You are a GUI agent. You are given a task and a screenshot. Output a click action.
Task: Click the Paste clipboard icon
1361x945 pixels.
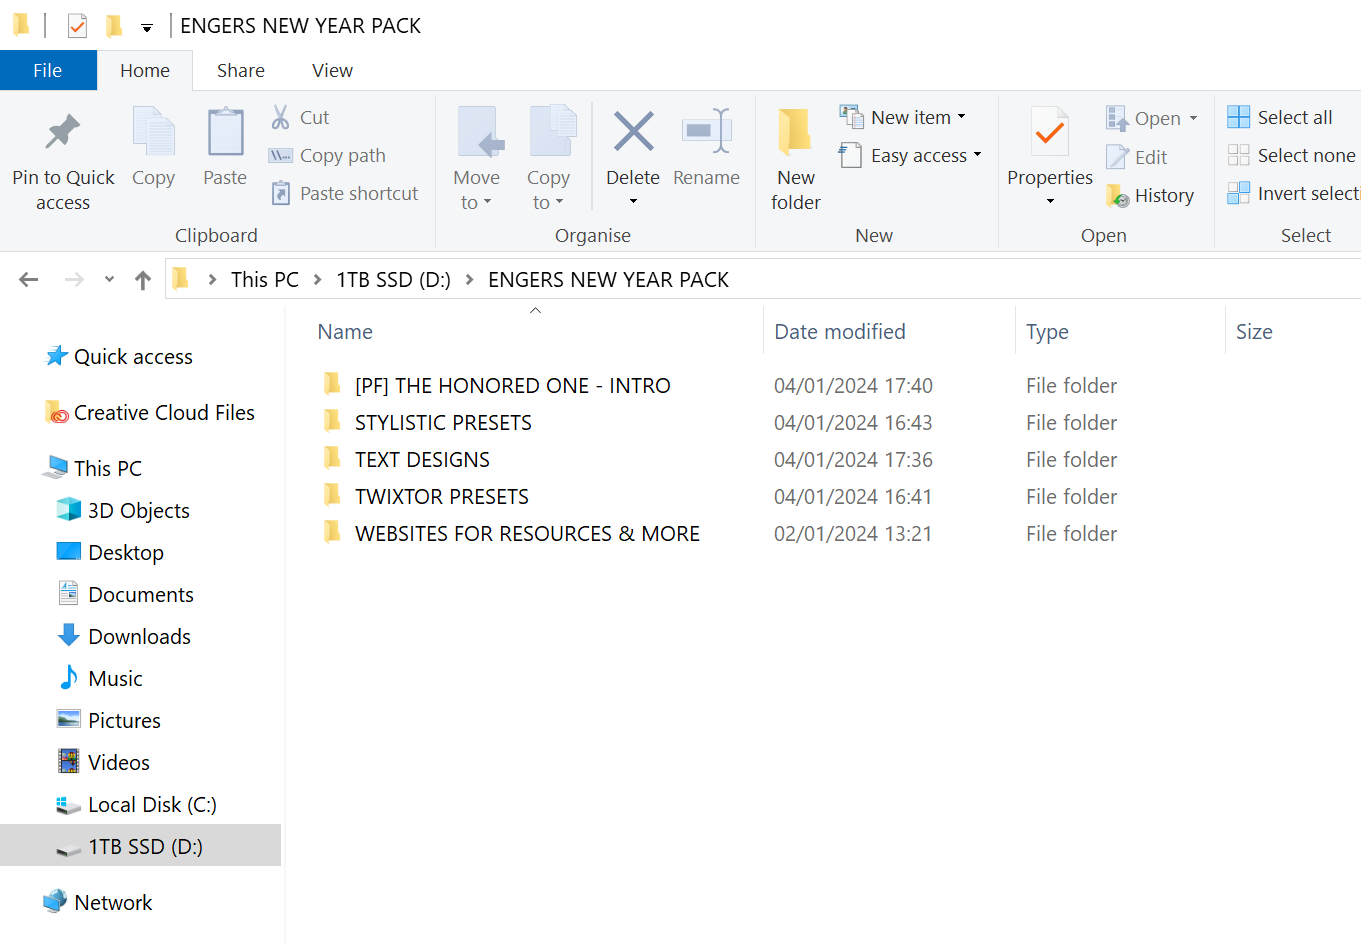pyautogui.click(x=225, y=132)
